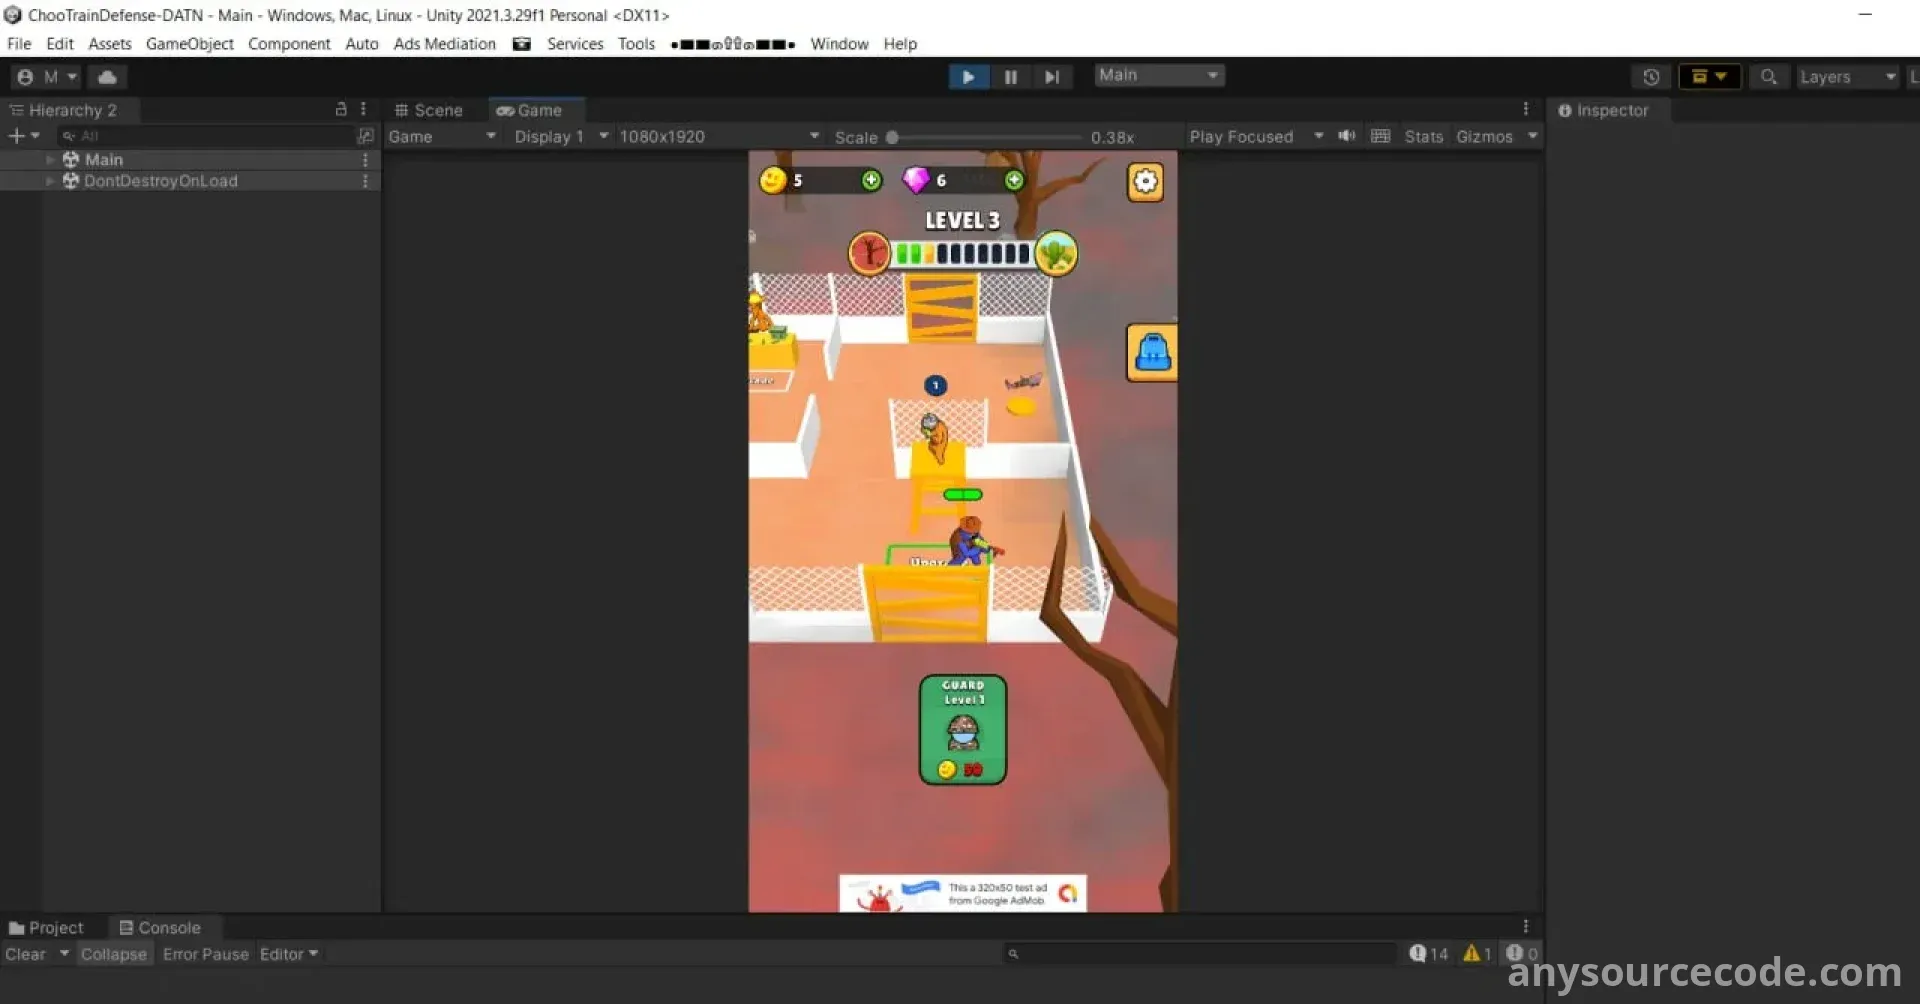
Task: Open the blue backpack inventory button
Action: (1152, 353)
